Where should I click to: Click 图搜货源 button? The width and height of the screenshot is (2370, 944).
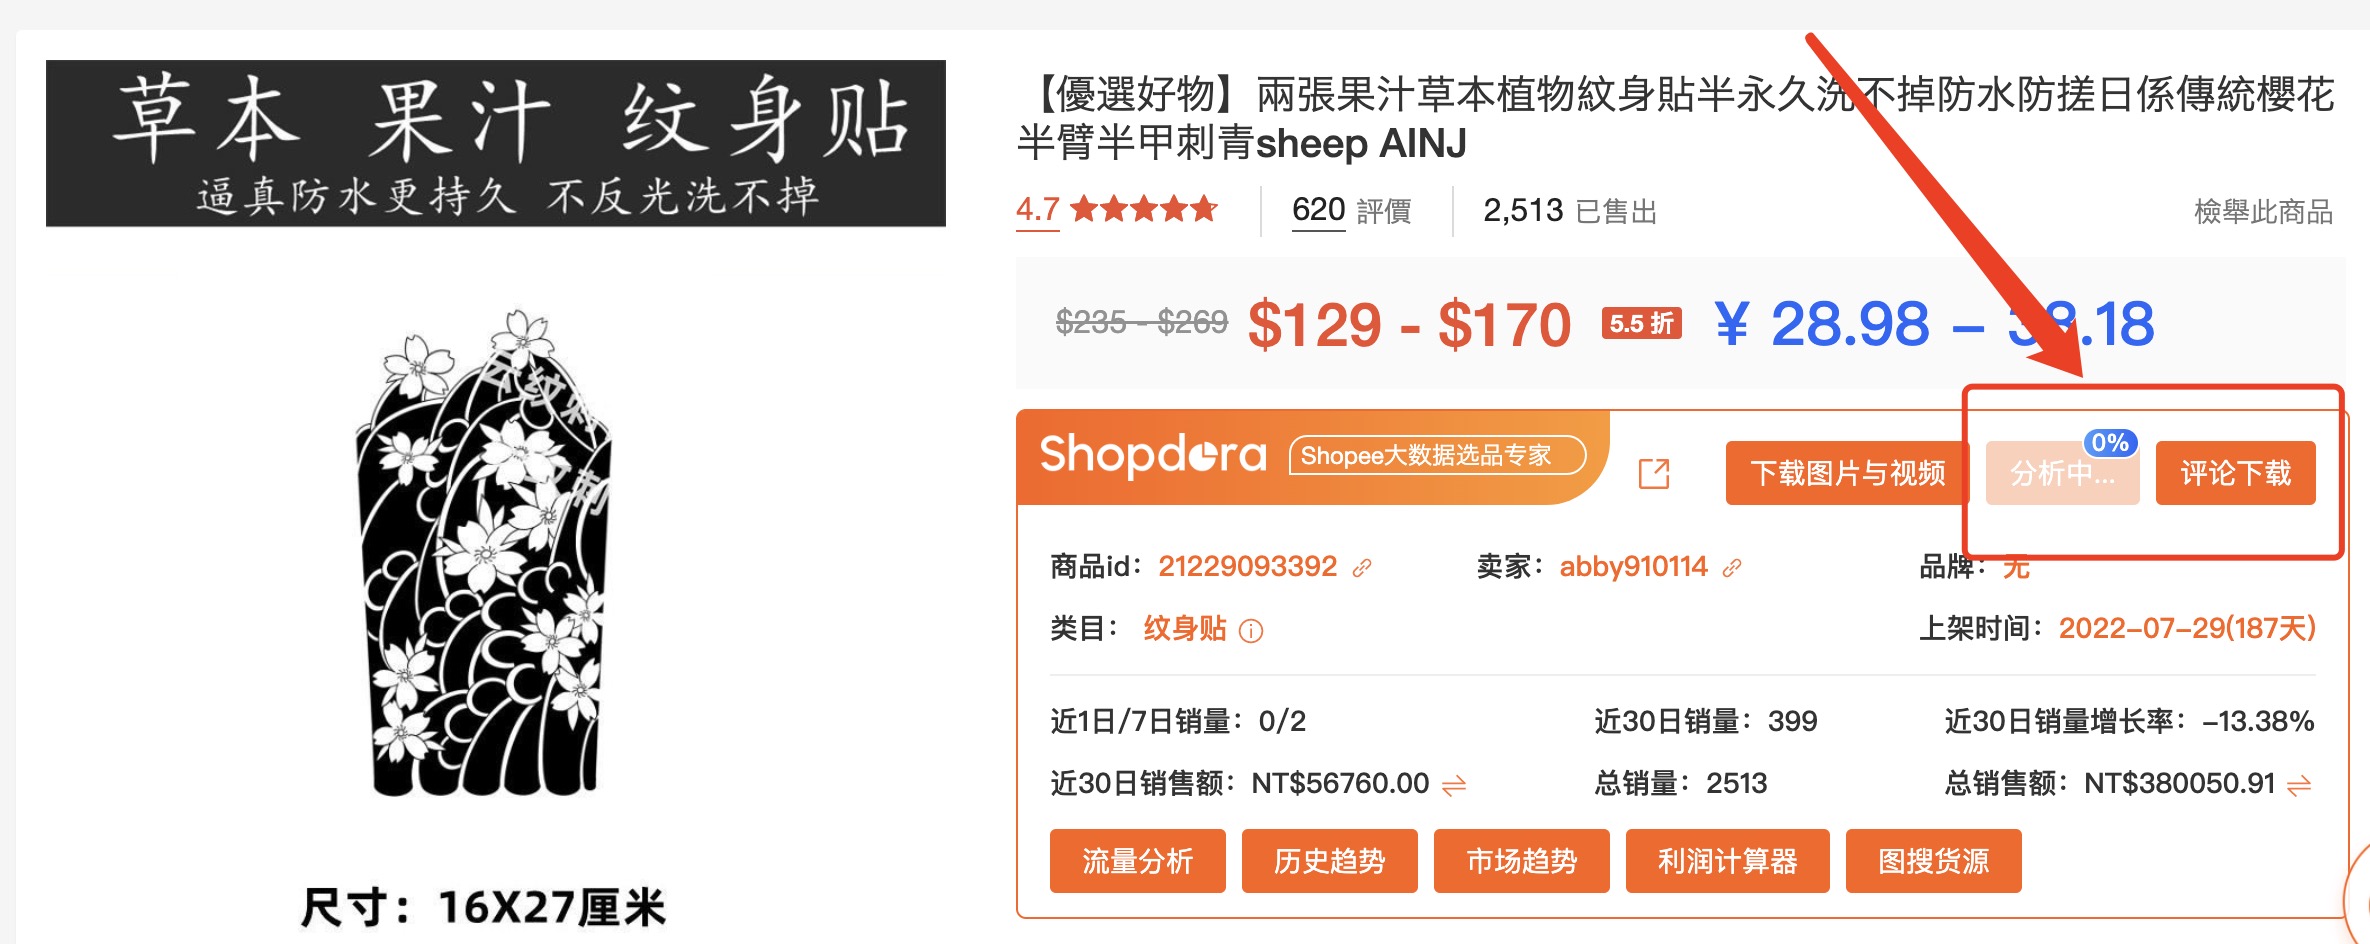tap(1934, 861)
